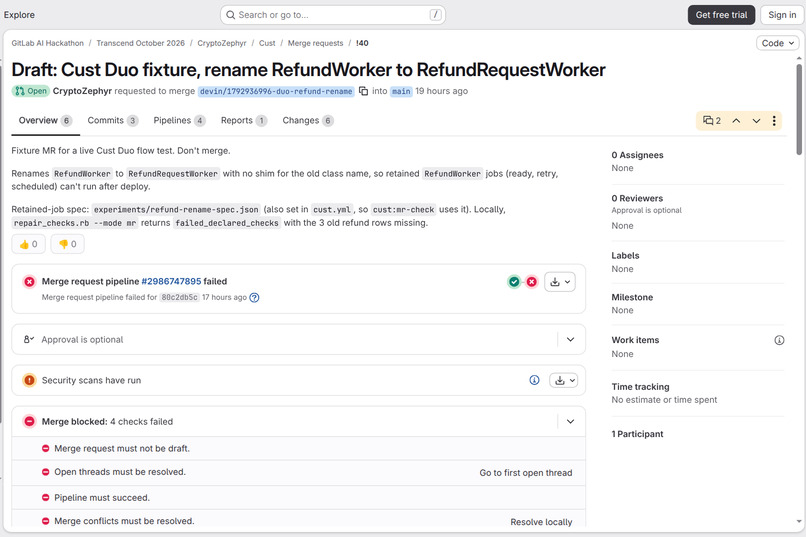Viewport: 806px width, 537px height.
Task: Click the security scans warning icon
Action: pyautogui.click(x=29, y=380)
